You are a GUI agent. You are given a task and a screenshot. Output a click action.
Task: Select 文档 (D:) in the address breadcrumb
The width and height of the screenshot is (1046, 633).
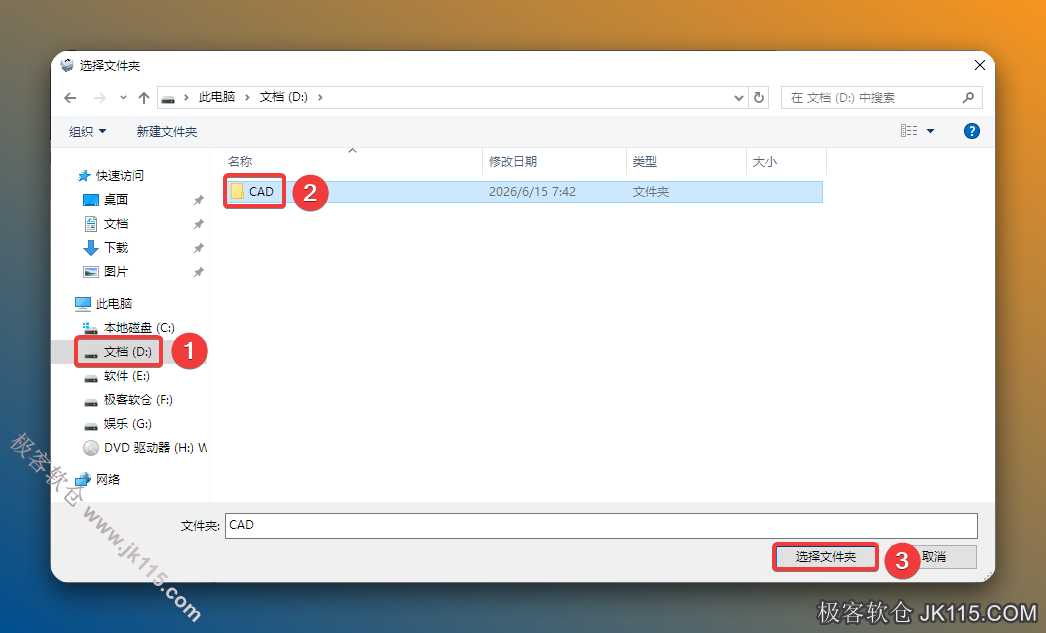point(284,97)
